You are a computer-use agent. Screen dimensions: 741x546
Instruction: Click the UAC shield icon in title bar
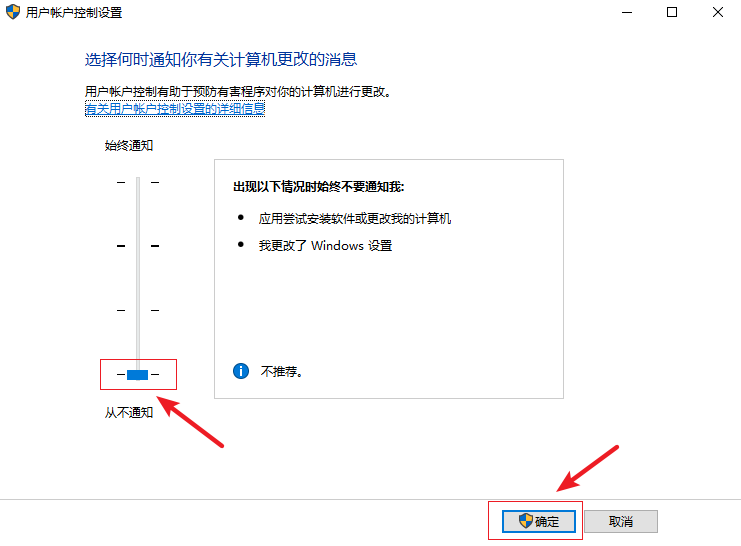pyautogui.click(x=13, y=12)
